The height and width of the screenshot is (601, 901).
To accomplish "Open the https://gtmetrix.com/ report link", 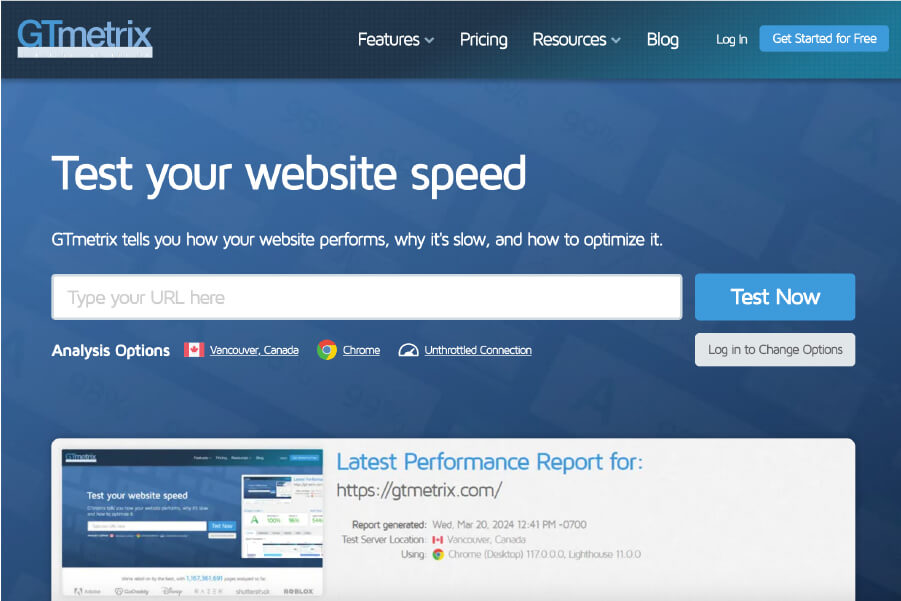I will click(x=419, y=490).
